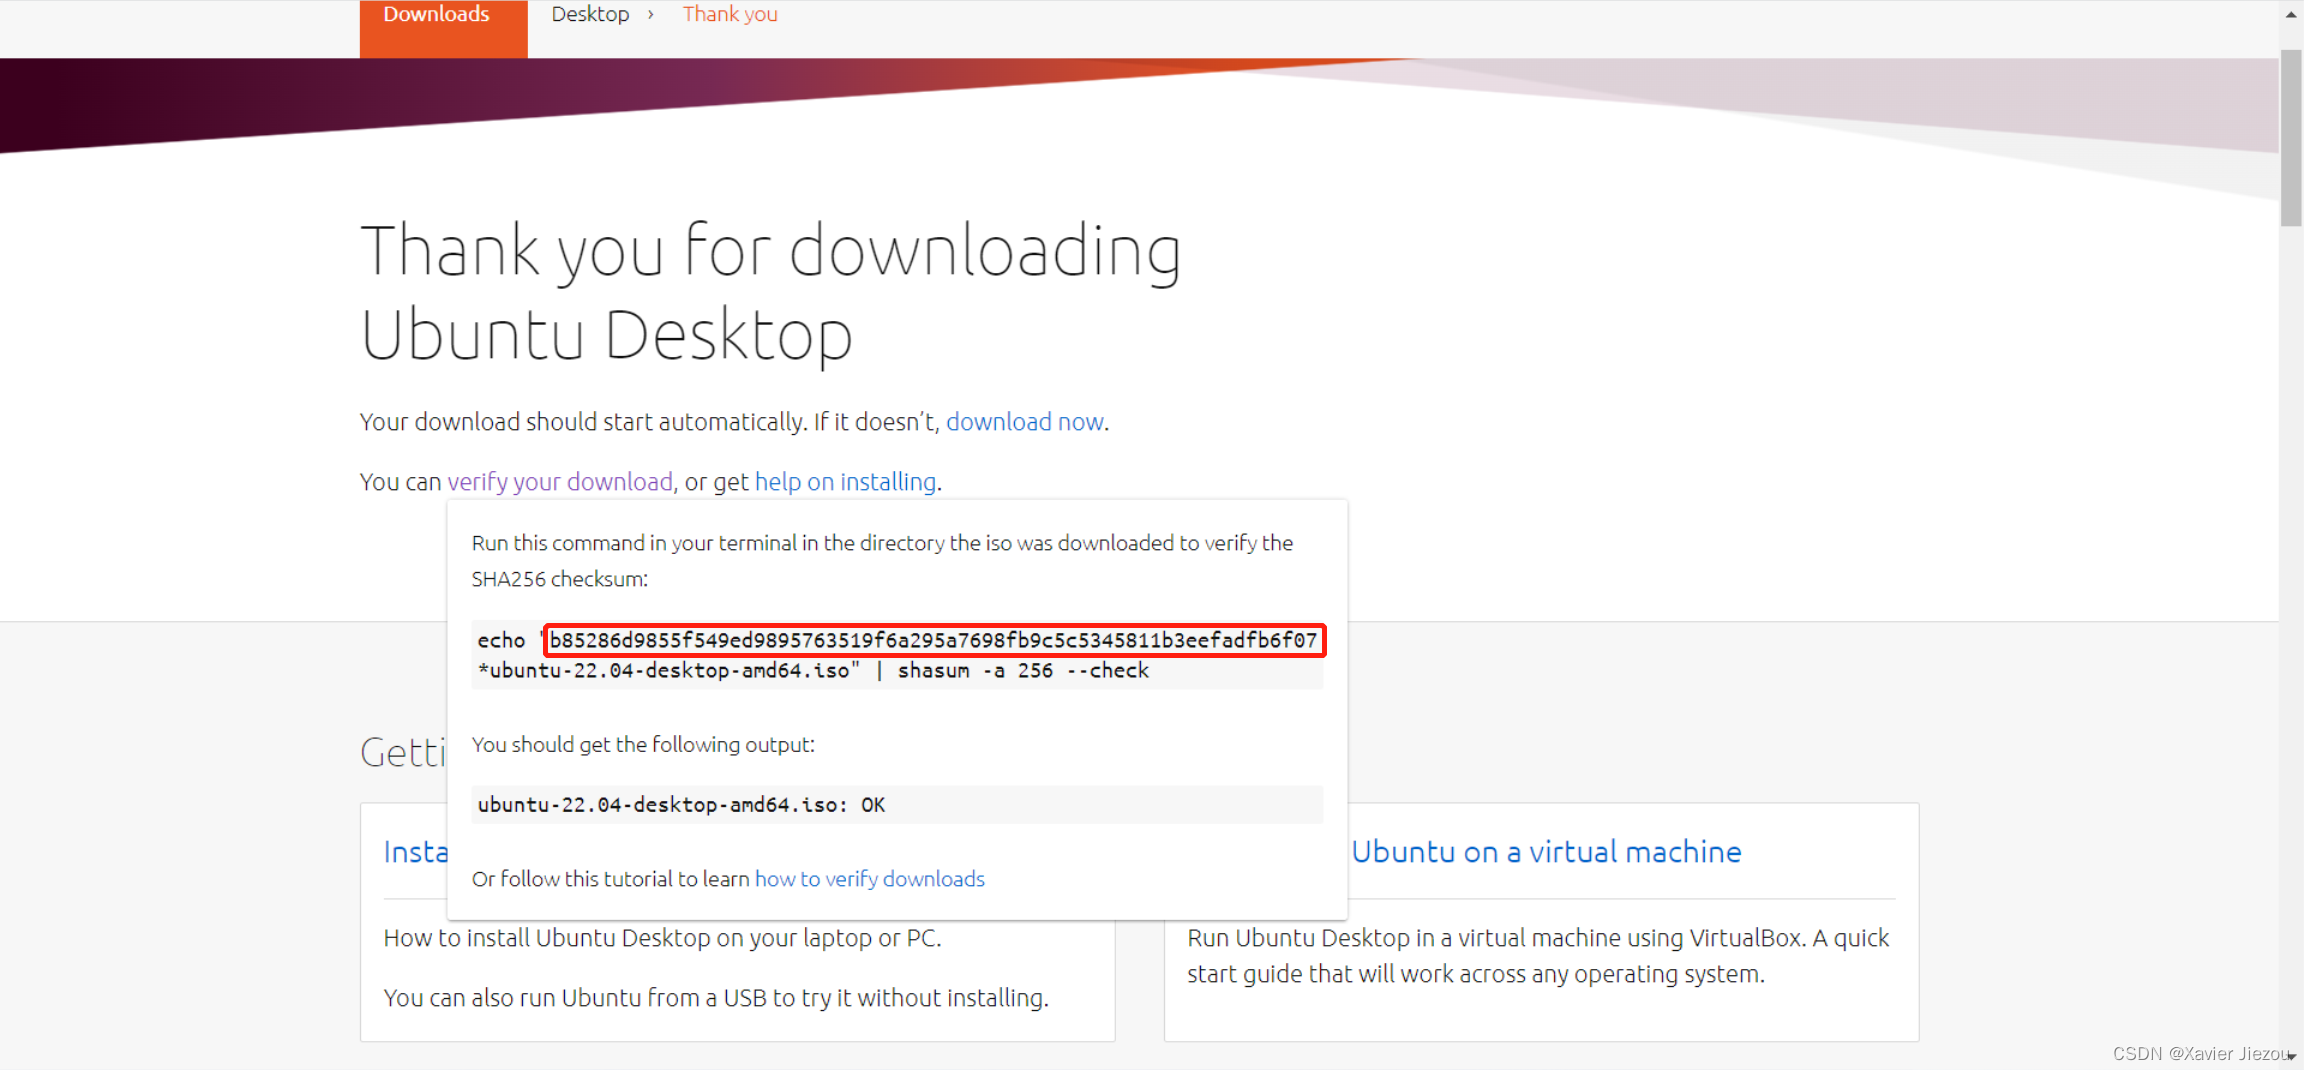Screen dimensions: 2304x1070
Task: Click the shasum -a 256 --check command line
Action: [1024, 671]
